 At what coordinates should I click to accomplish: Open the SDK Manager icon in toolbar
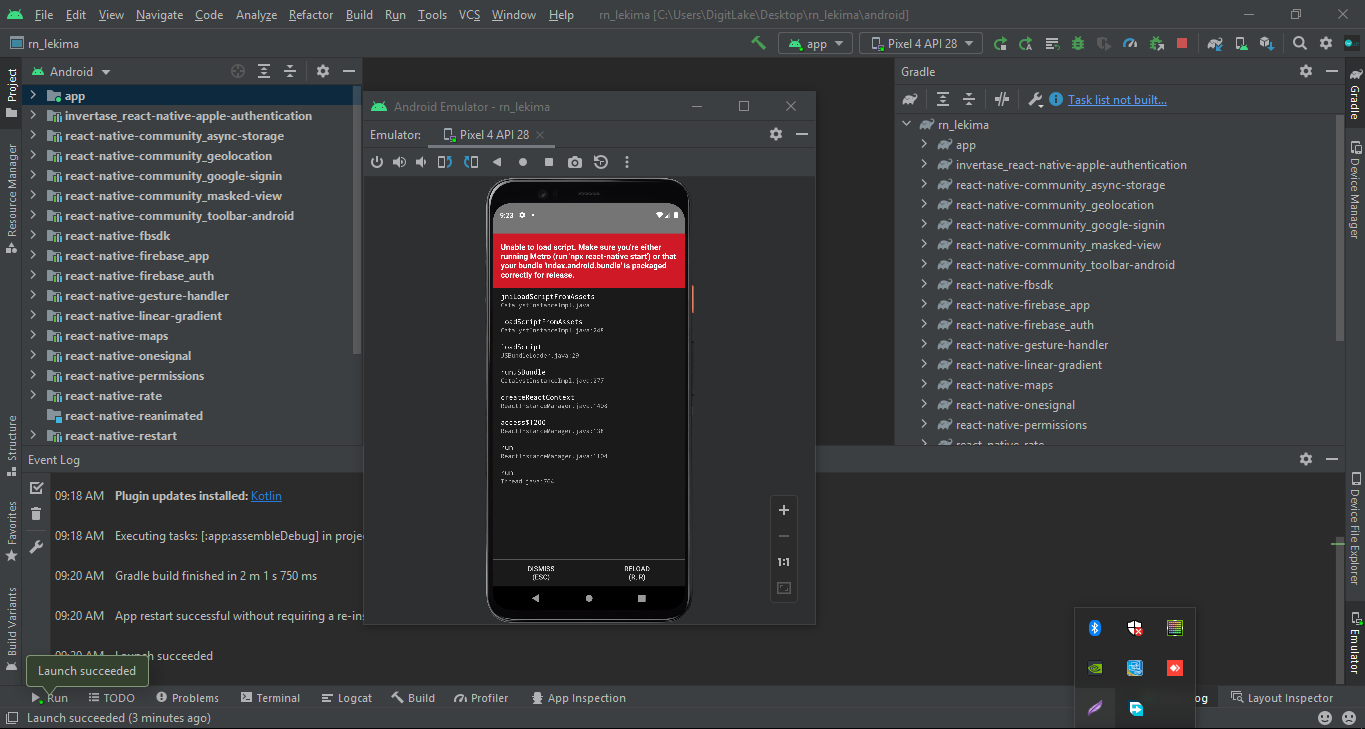1267,43
